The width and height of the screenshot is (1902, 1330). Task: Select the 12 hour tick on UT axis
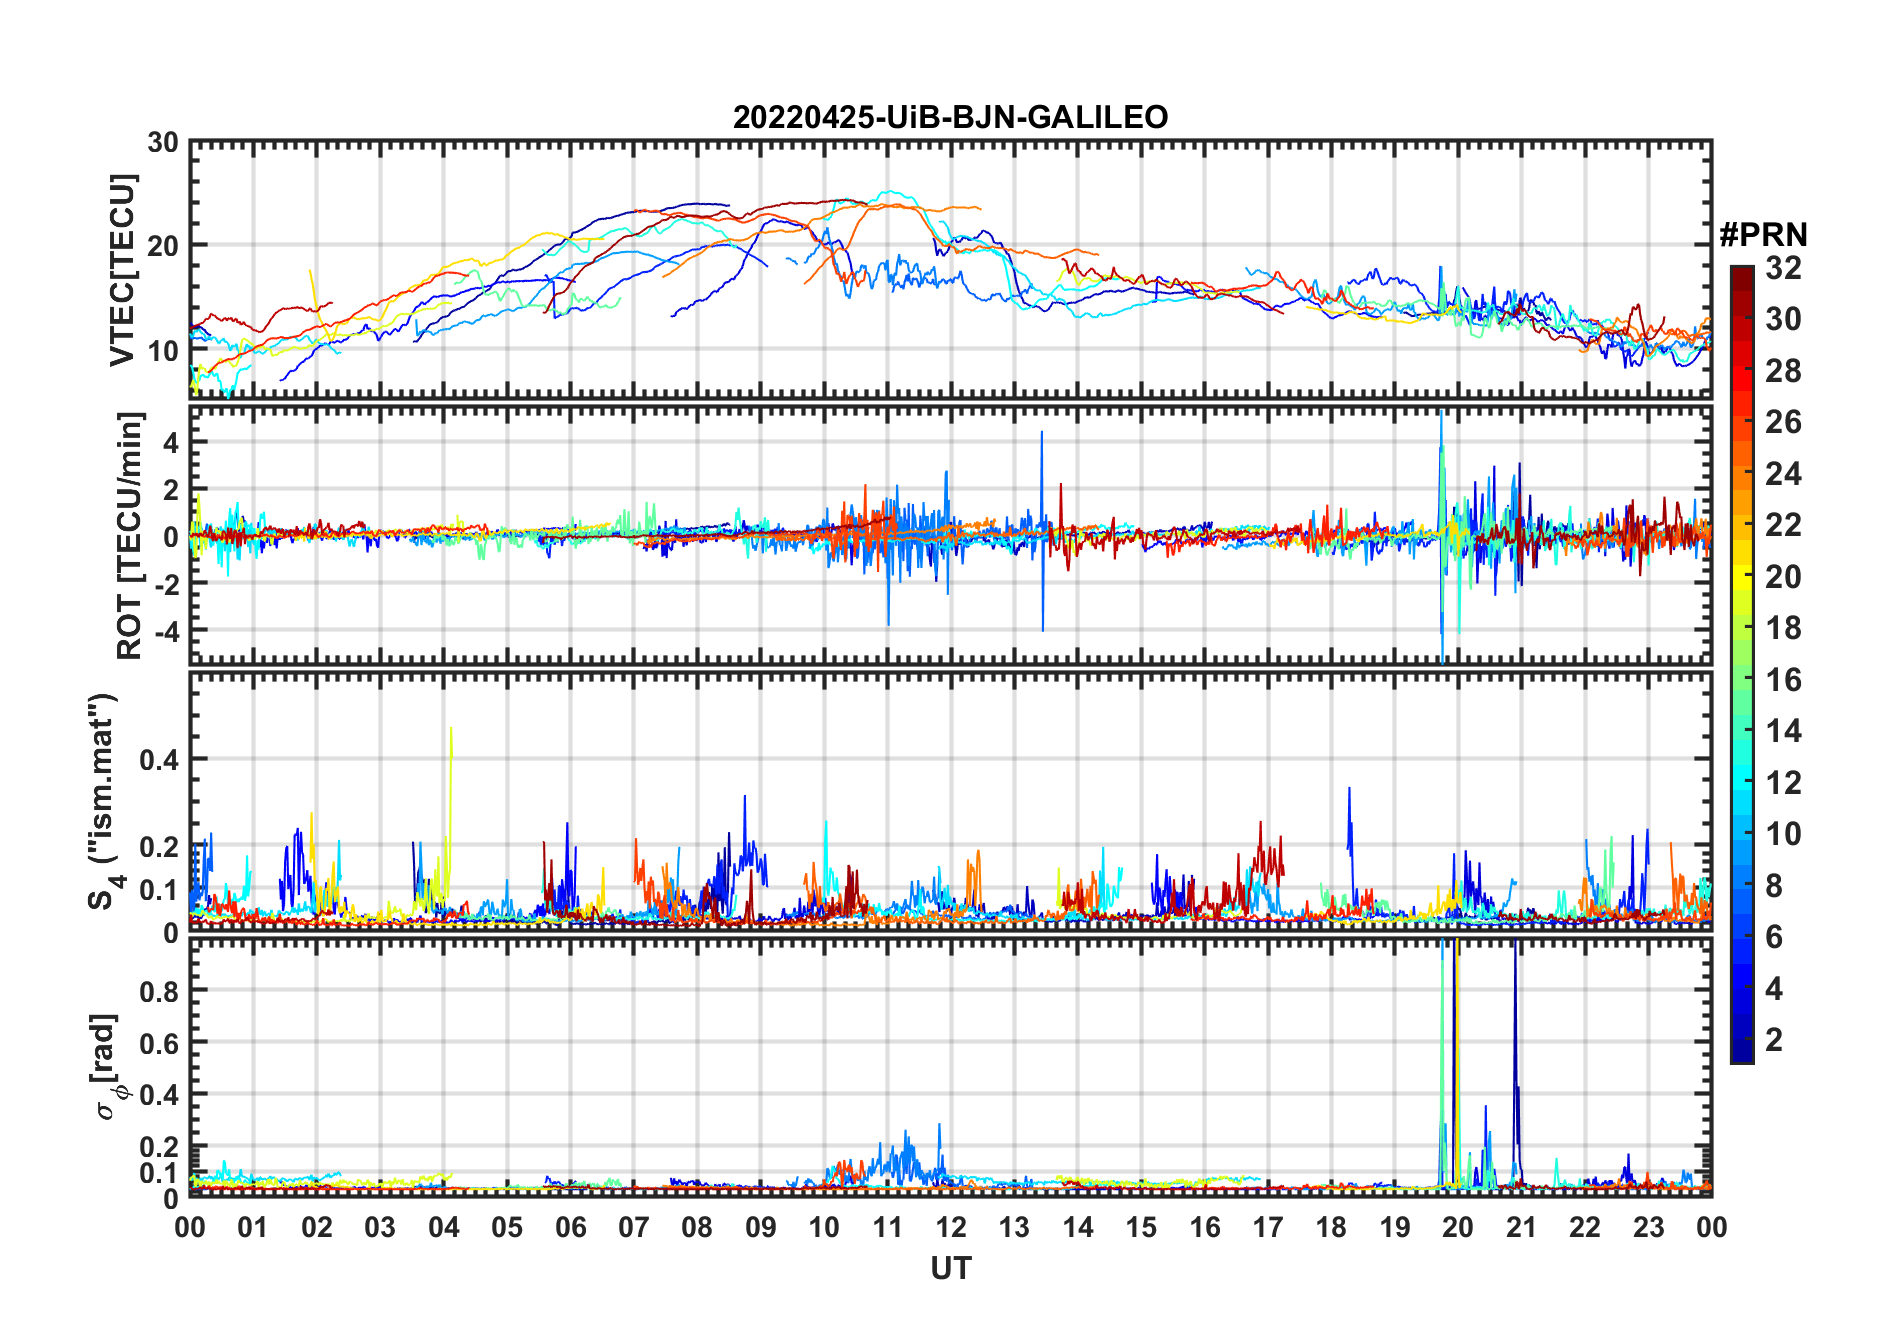950,1227
